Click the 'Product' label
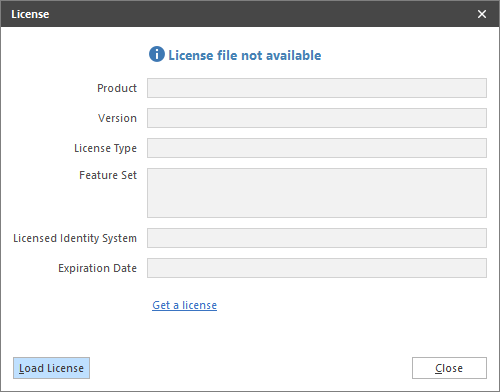 coord(117,88)
